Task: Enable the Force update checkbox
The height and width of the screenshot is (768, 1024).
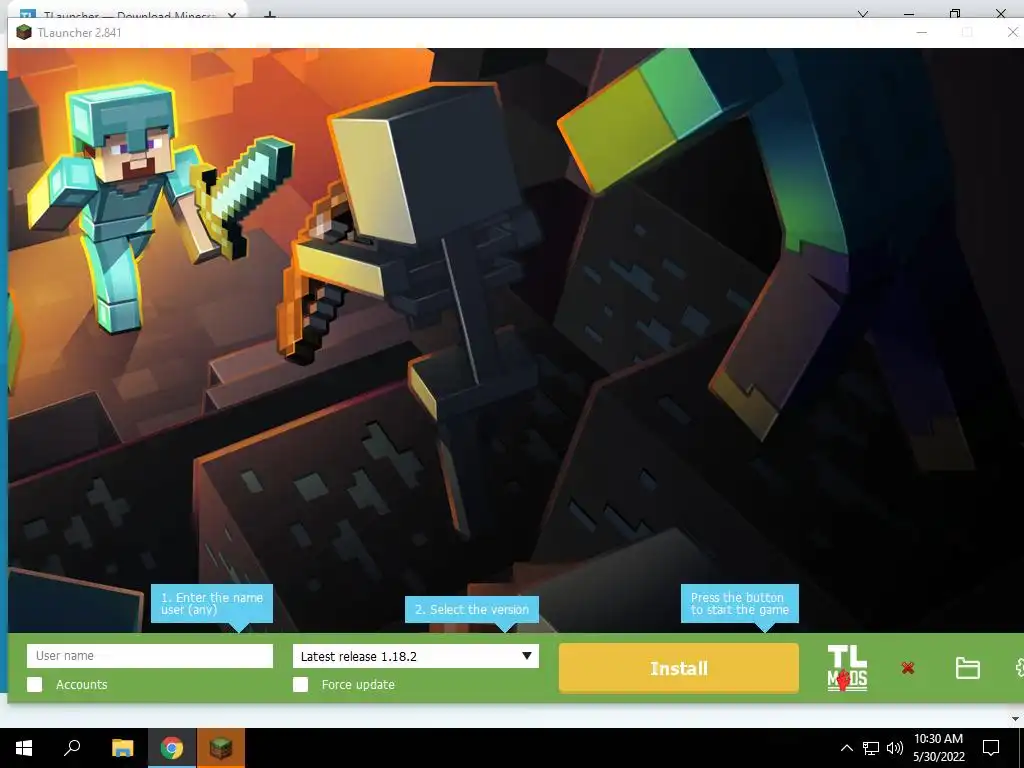Action: tap(300, 684)
